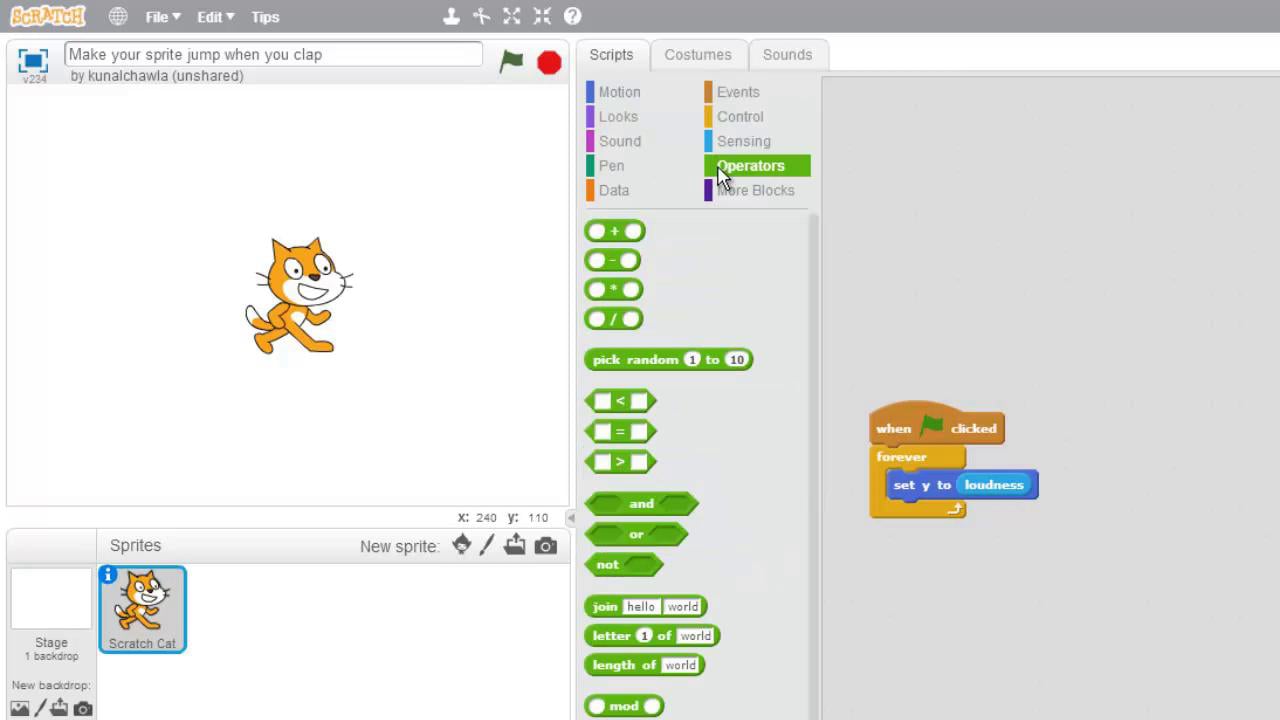
Task: Click the pick random block
Action: point(668,360)
